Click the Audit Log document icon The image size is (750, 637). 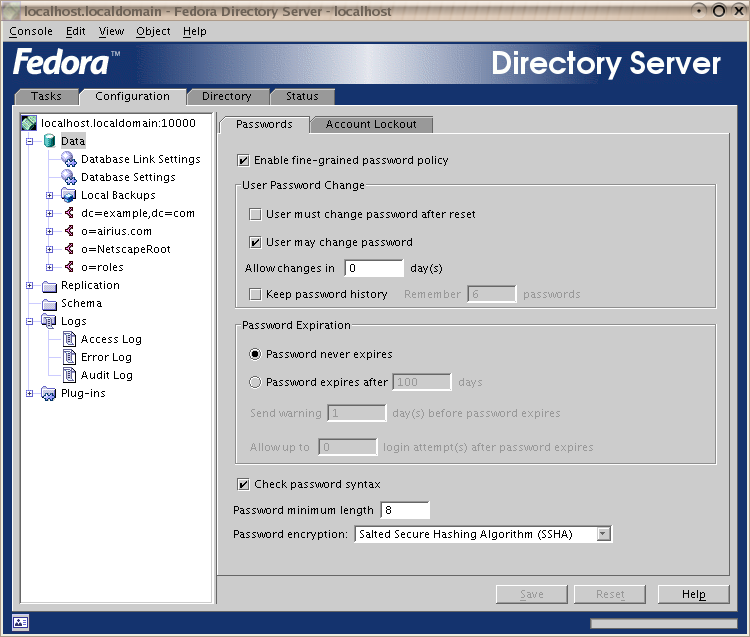(x=69, y=375)
